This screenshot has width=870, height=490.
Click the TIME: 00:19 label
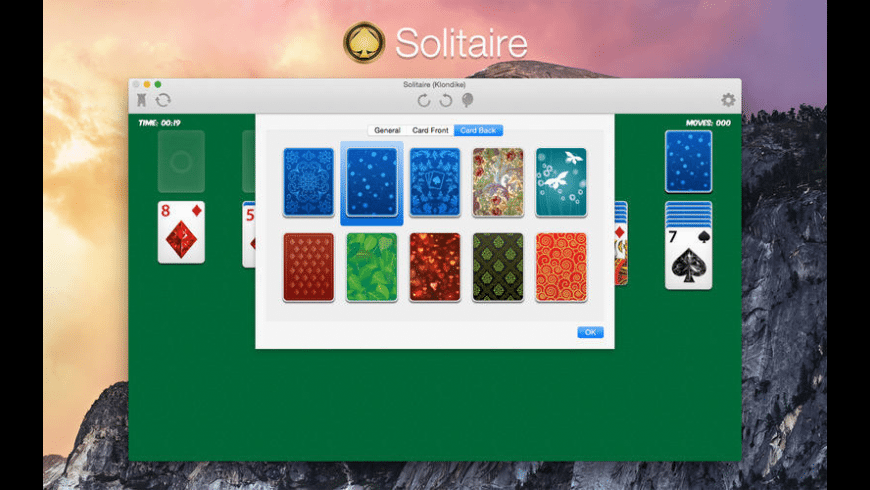coord(159,123)
